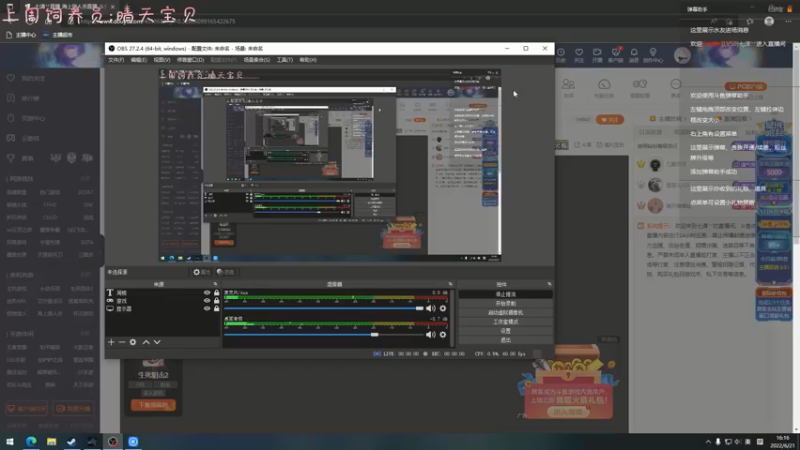Click the mixer panel vertical scrollbar
This screenshot has height=450, width=800.
[452, 318]
